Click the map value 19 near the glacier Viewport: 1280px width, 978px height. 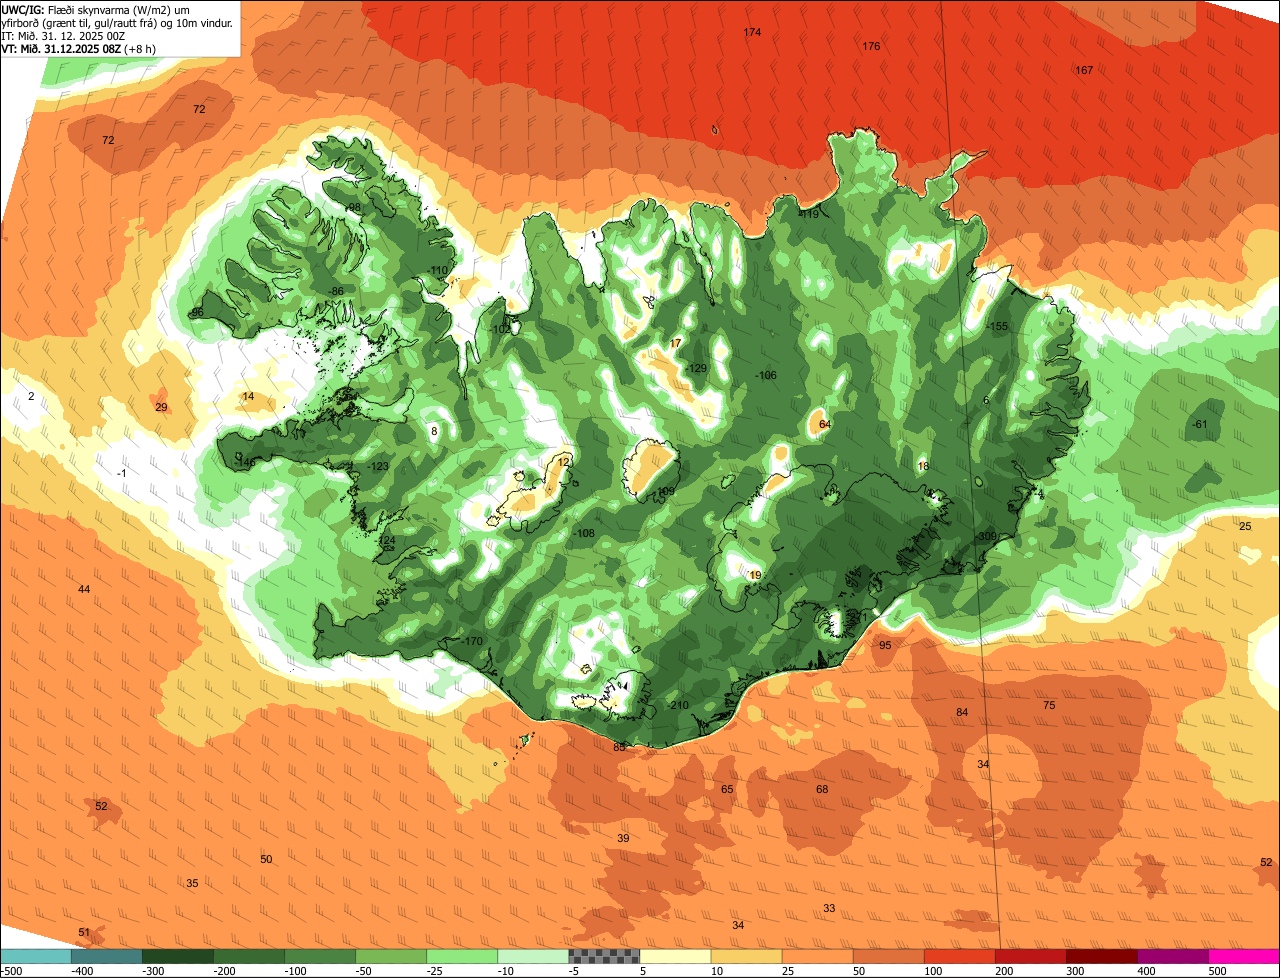pyautogui.click(x=755, y=575)
